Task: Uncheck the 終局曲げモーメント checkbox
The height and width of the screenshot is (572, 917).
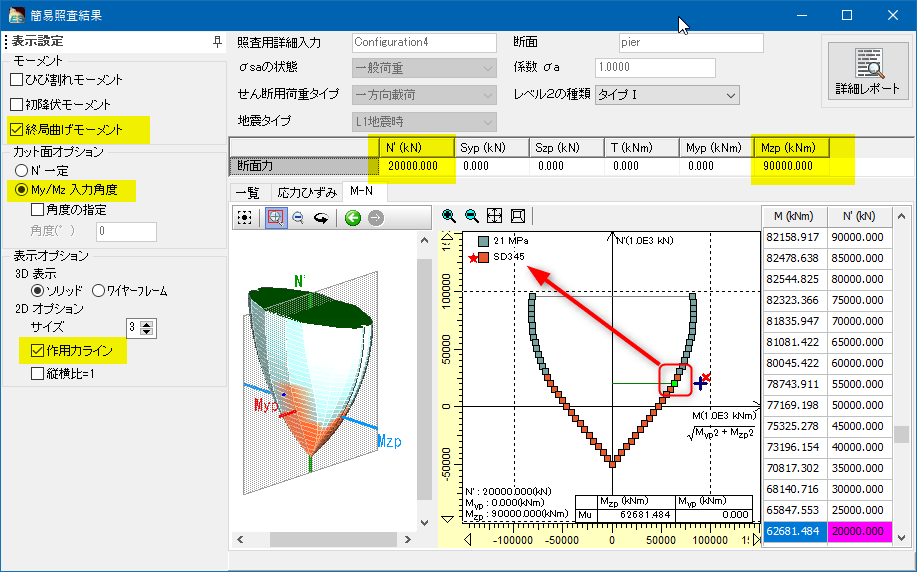Action: tap(17, 129)
